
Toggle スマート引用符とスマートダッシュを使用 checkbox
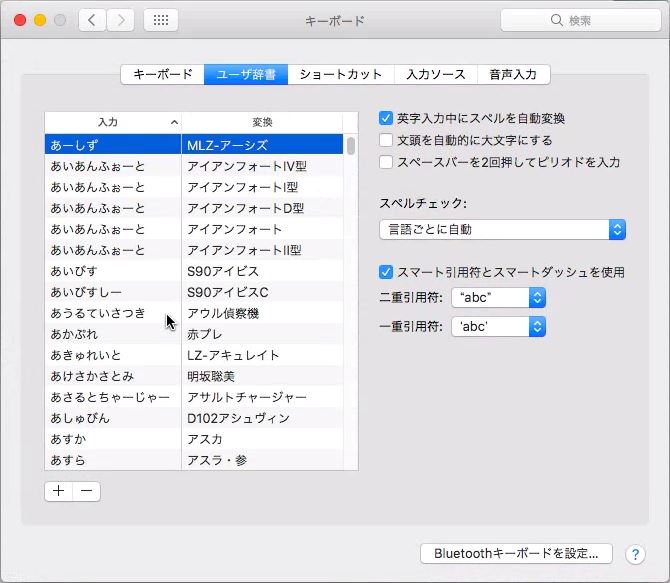coord(386,272)
